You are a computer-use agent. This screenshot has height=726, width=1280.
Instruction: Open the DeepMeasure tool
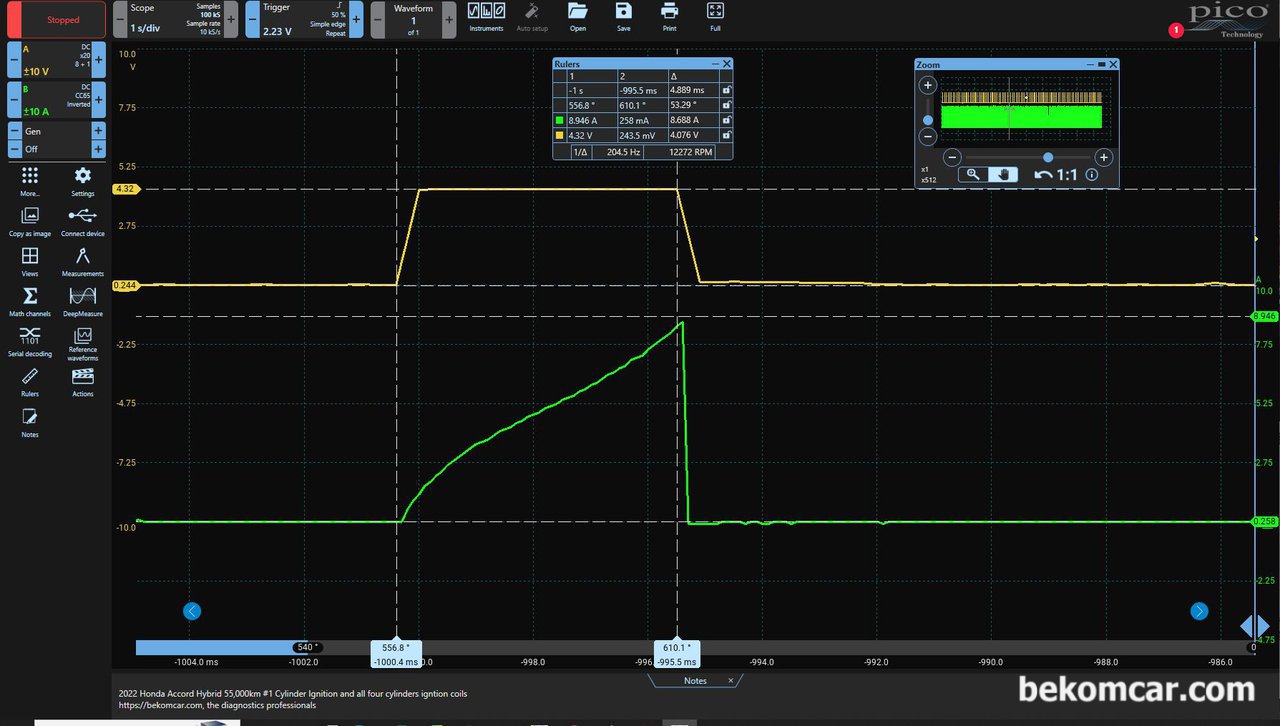[83, 301]
